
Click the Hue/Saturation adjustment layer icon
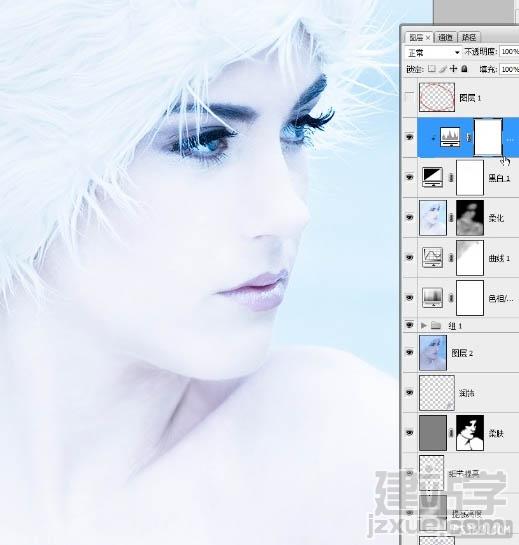coord(432,298)
